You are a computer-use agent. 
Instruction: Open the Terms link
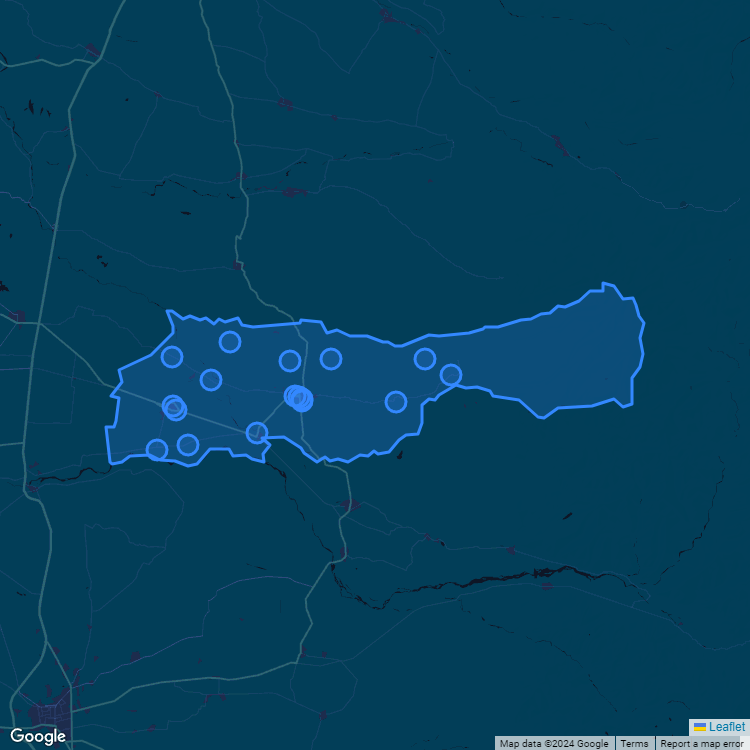click(634, 743)
